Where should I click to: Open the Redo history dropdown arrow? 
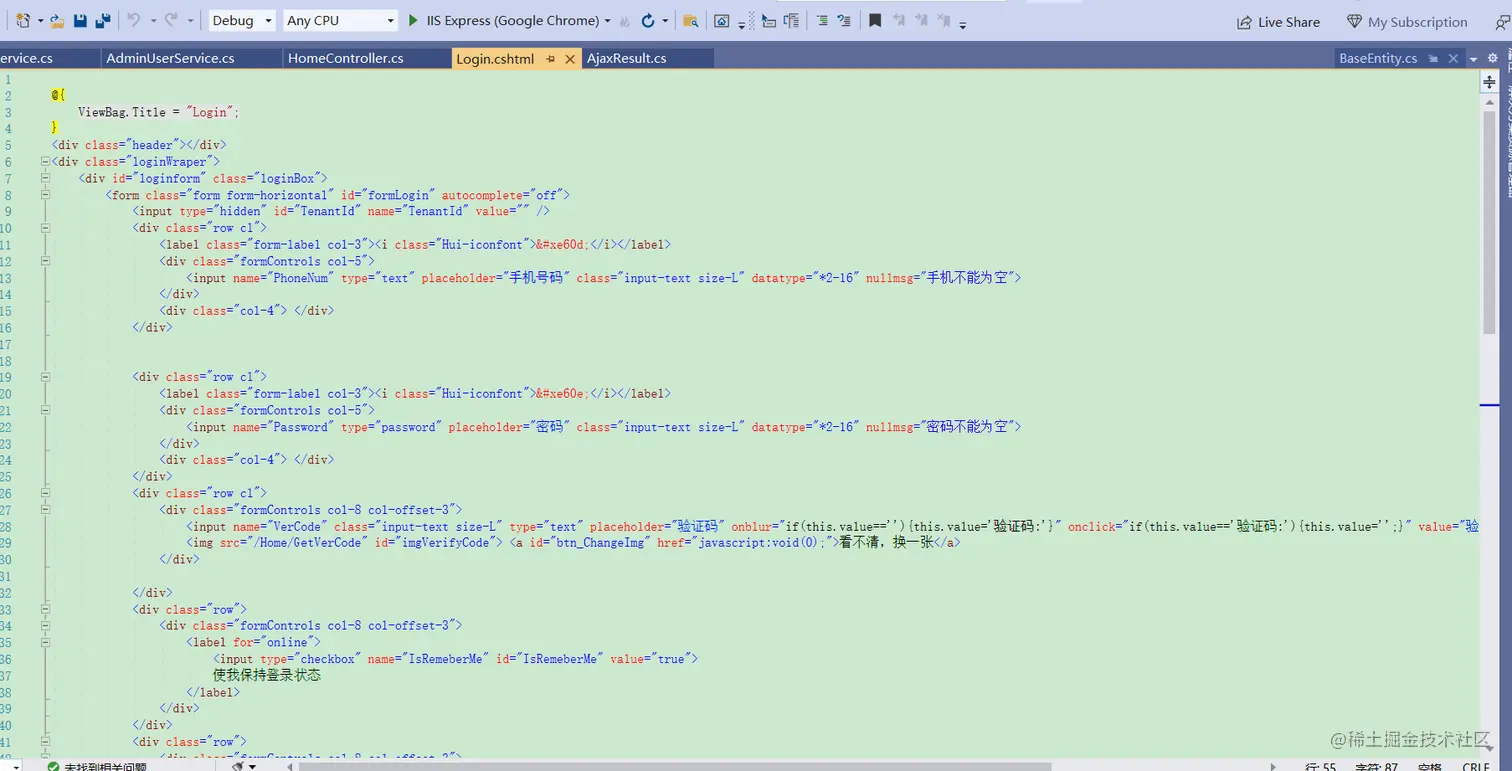[x=189, y=21]
